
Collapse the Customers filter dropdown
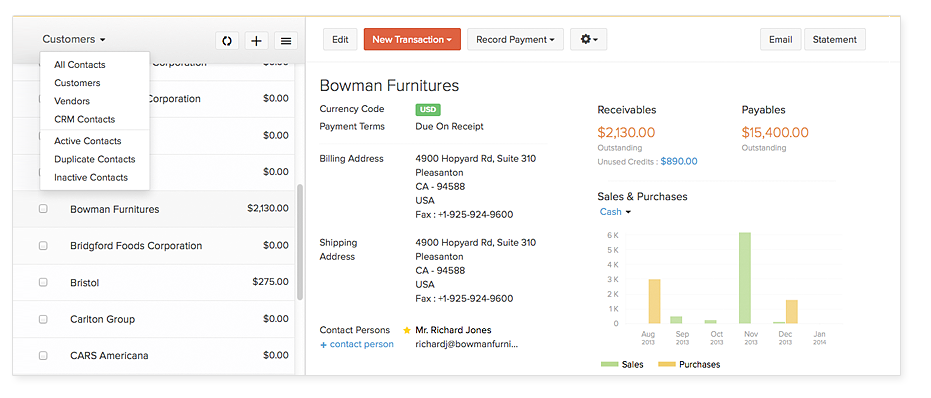(74, 39)
